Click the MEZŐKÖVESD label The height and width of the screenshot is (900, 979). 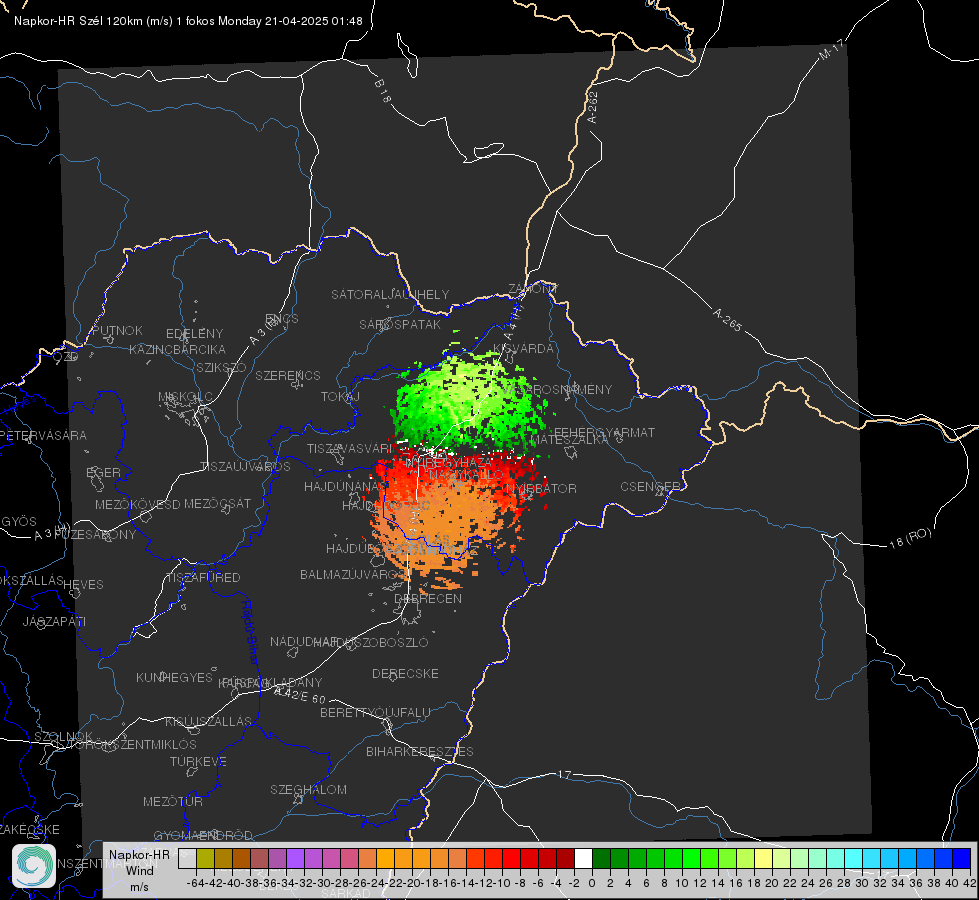pos(138,504)
